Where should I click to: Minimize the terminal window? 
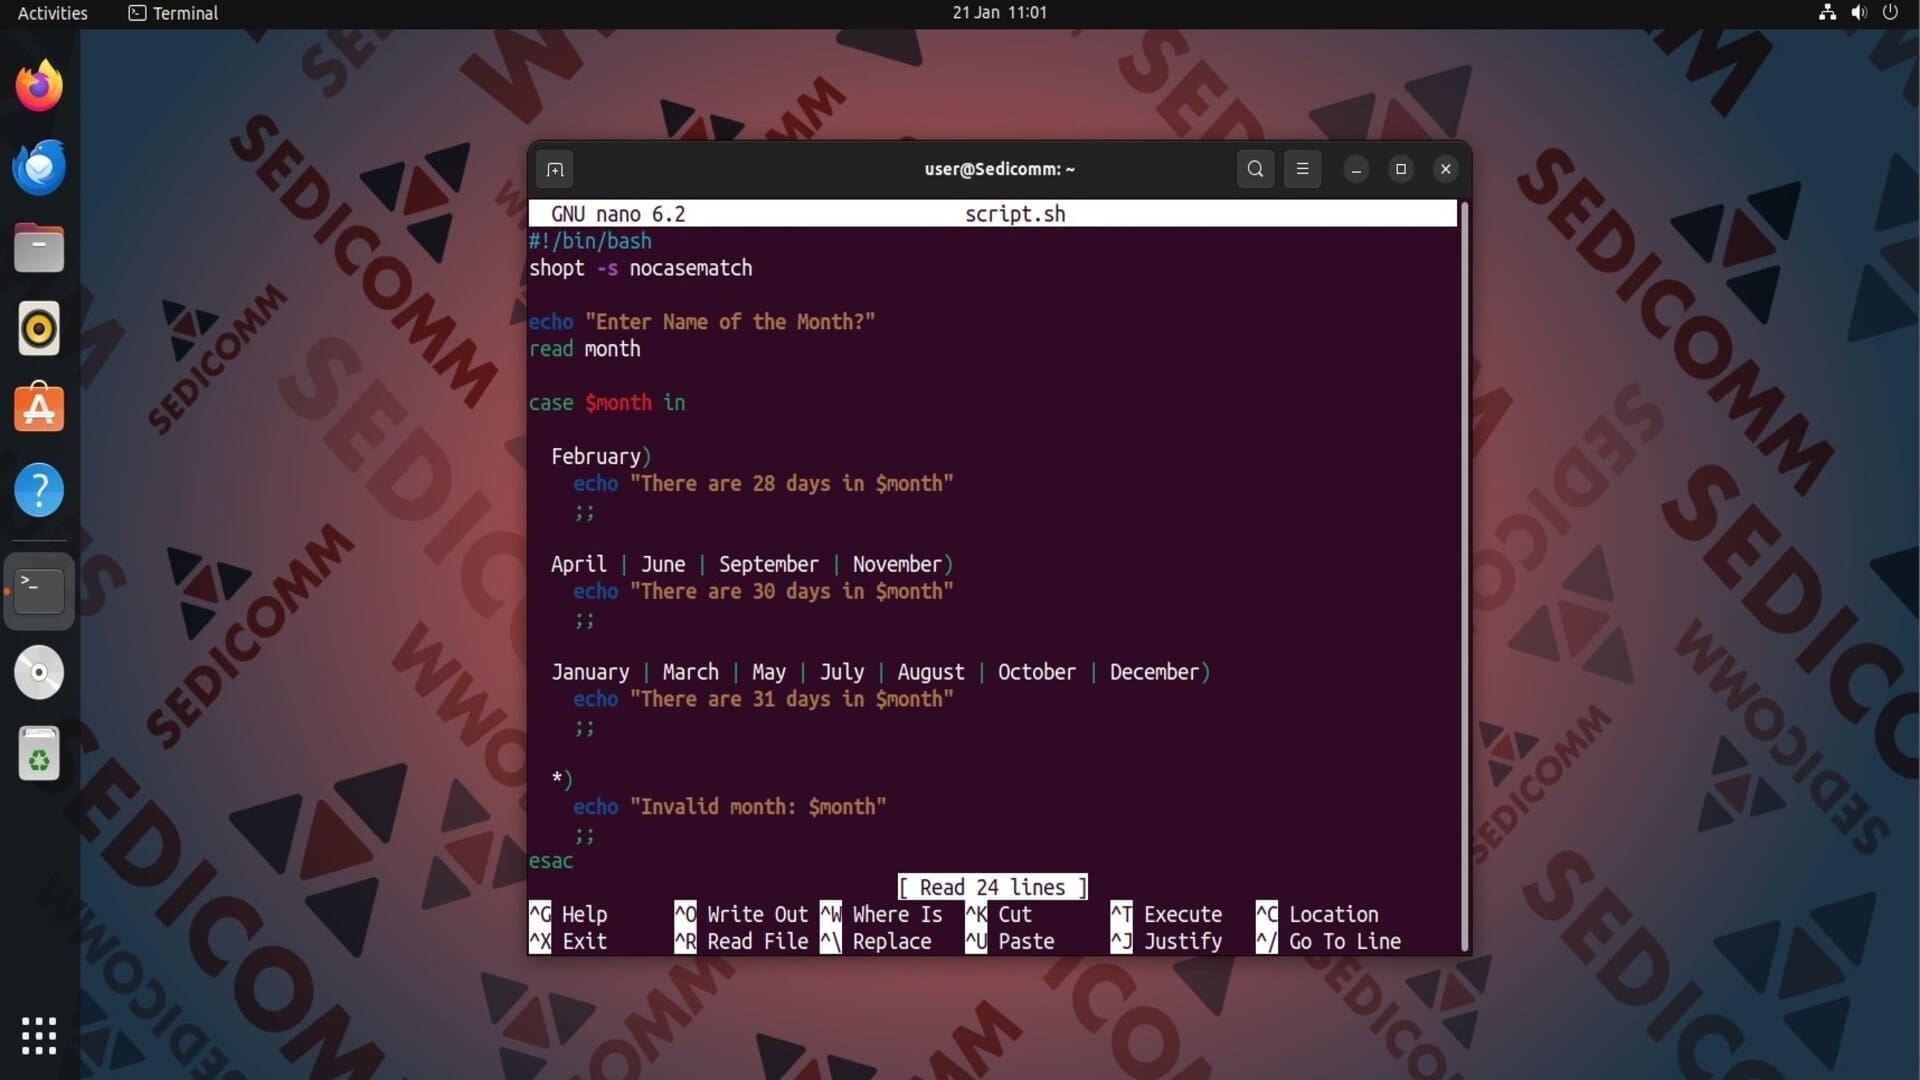point(1356,169)
